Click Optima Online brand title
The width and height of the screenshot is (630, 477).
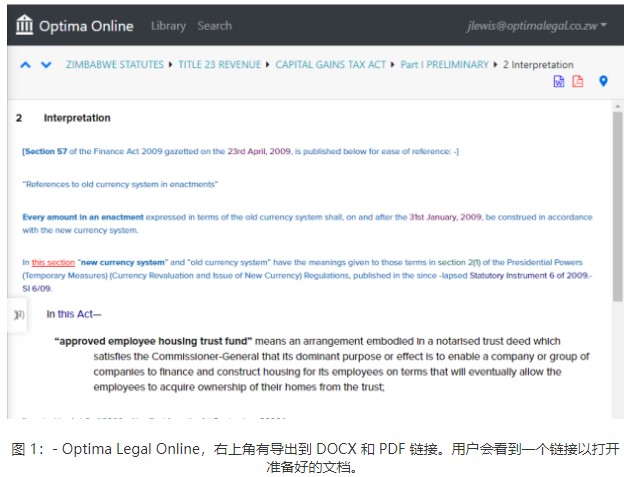[86, 26]
